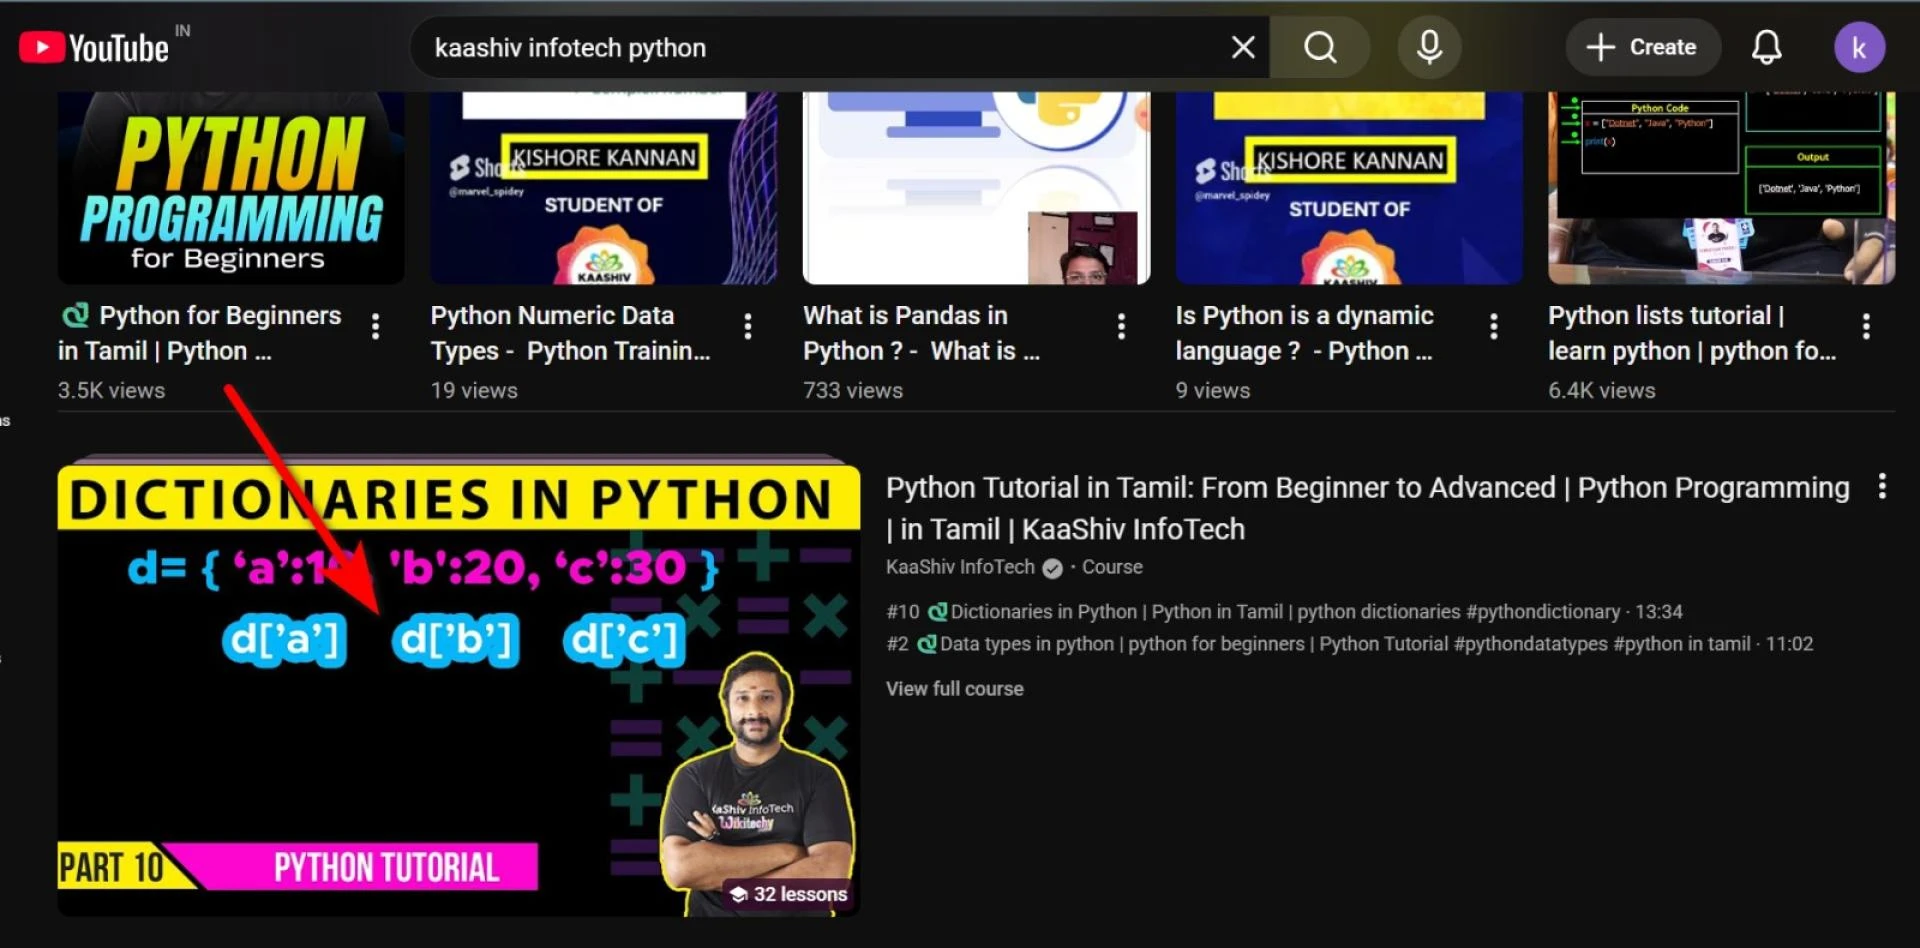Screen dimensions: 1920x948
Task: Open title 'Python lists tutorial | learn python'
Action: coord(1692,333)
